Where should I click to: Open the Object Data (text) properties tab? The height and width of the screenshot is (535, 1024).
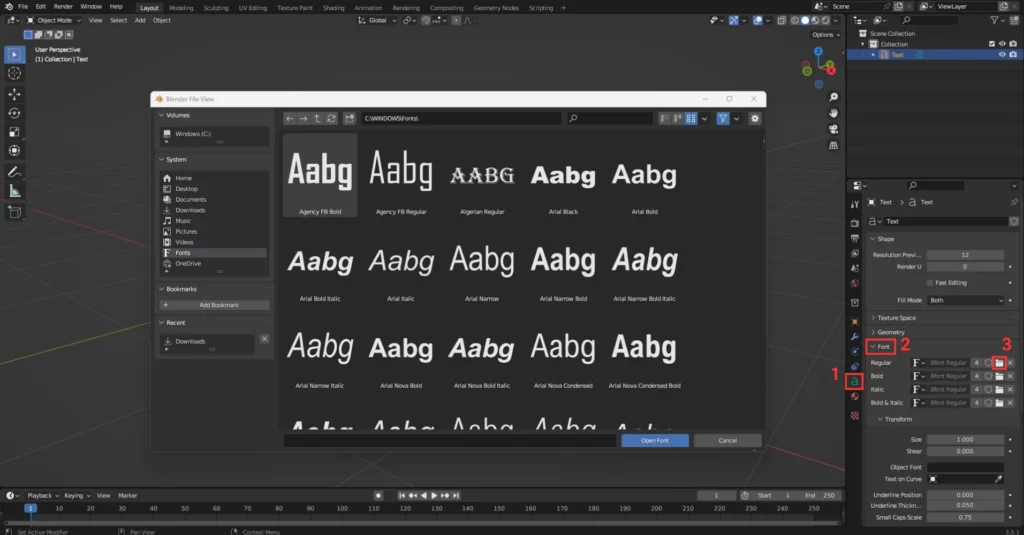point(854,381)
